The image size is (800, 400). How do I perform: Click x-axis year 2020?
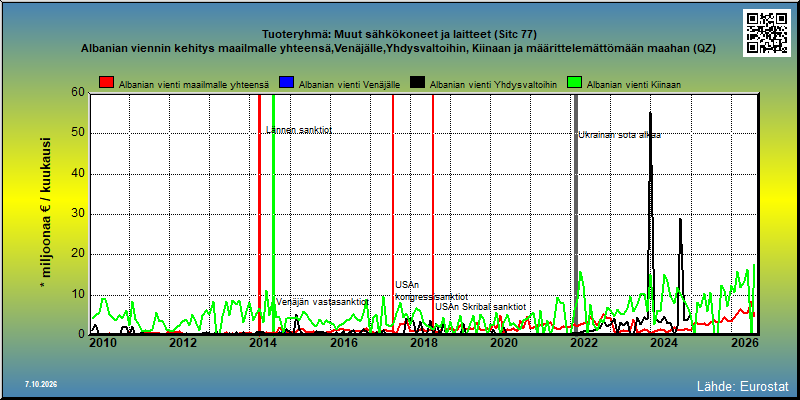(503, 343)
